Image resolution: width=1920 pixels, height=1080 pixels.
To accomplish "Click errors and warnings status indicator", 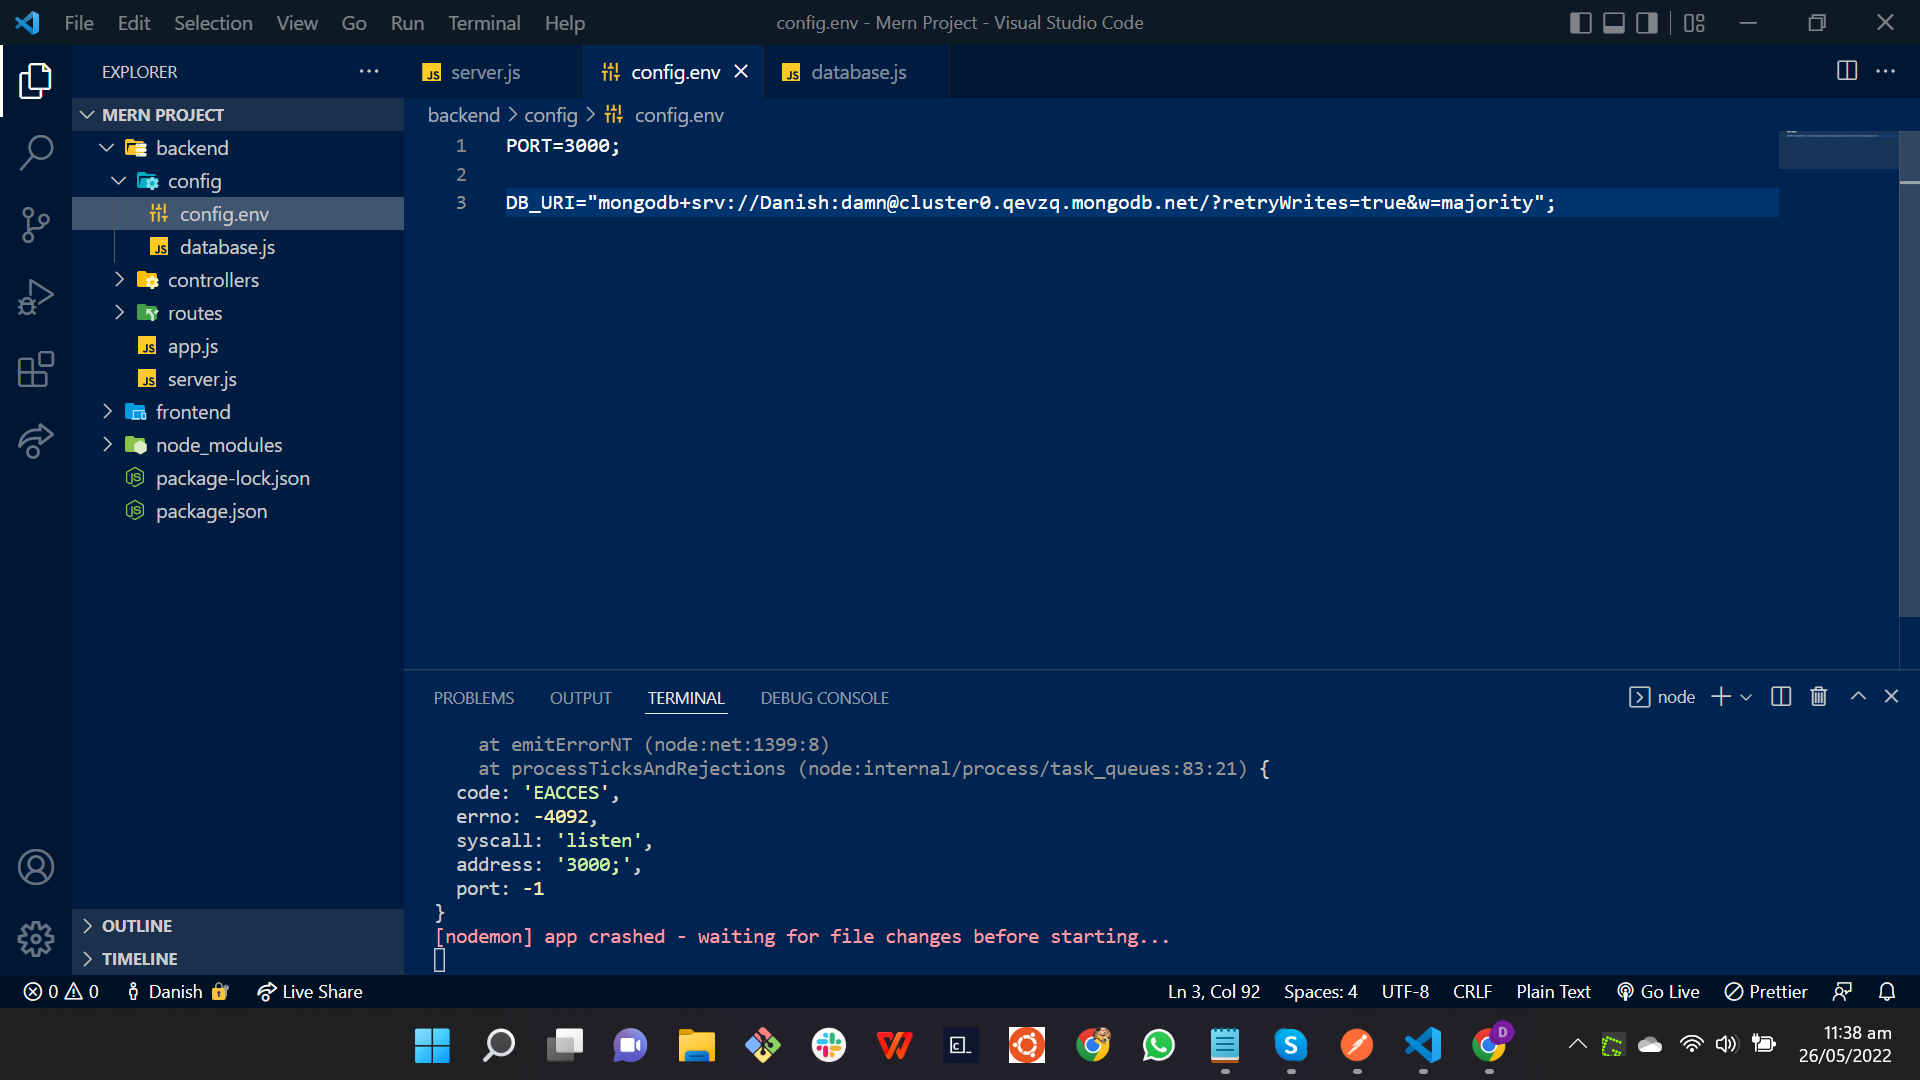I will 61,992.
